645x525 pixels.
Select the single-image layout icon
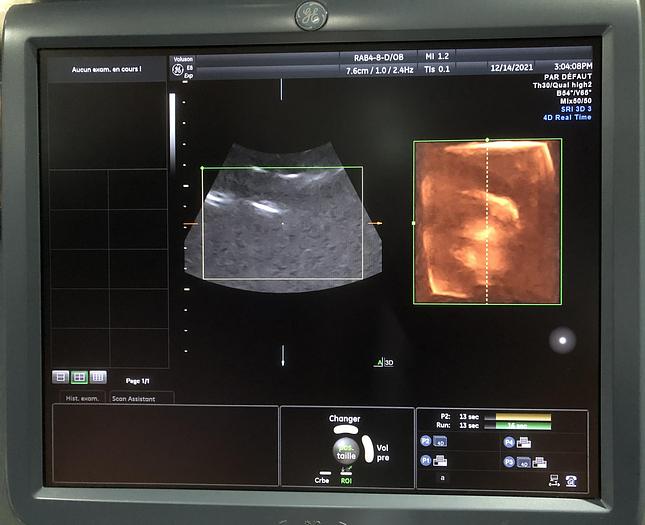click(x=60, y=377)
